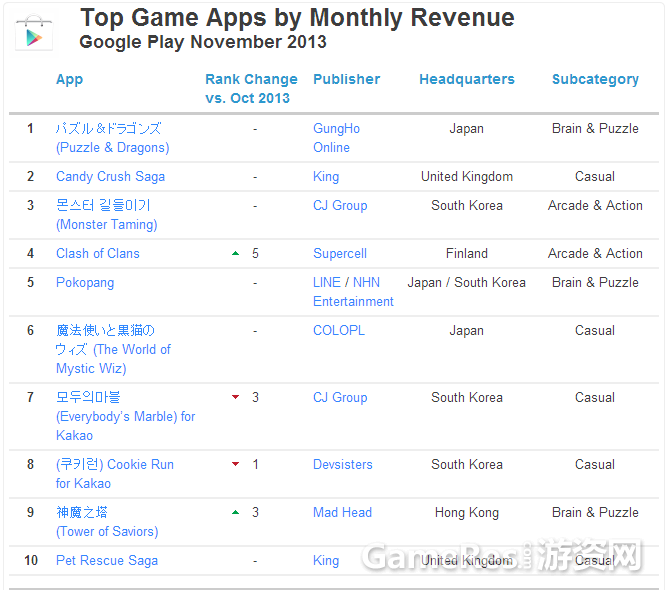Open the Puzzle & Dragons app link

(x=113, y=138)
